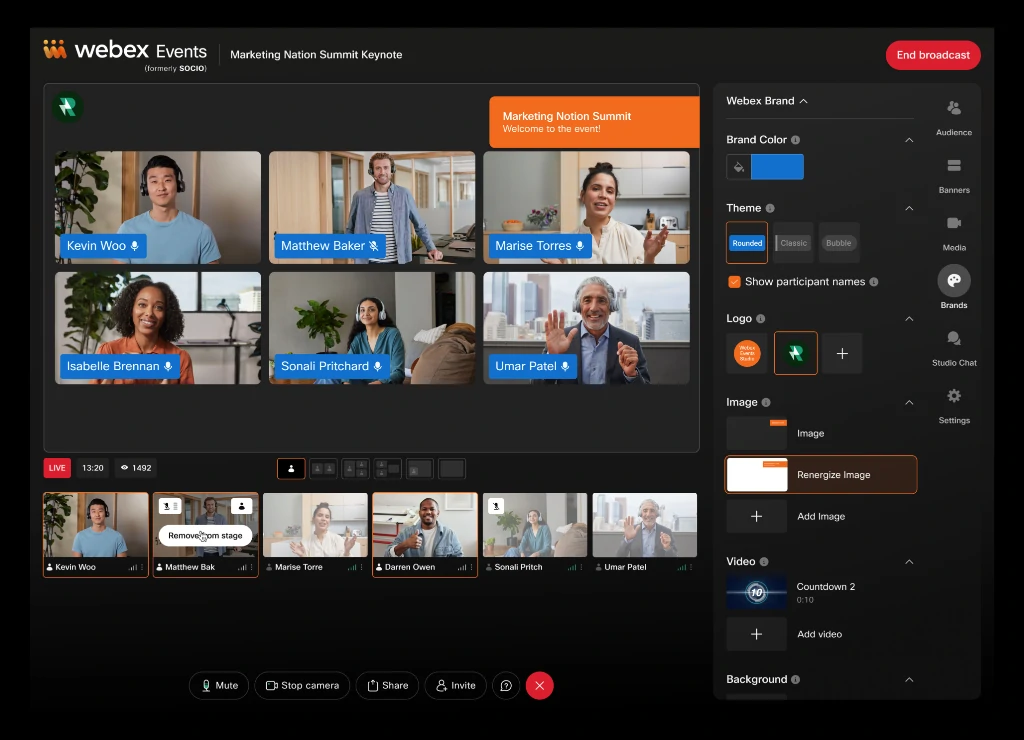Click the Invite button
The height and width of the screenshot is (740, 1024).
click(x=455, y=685)
